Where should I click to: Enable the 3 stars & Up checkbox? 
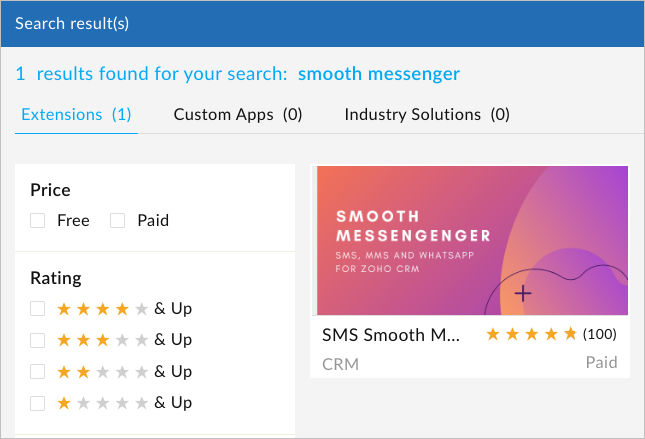point(37,340)
